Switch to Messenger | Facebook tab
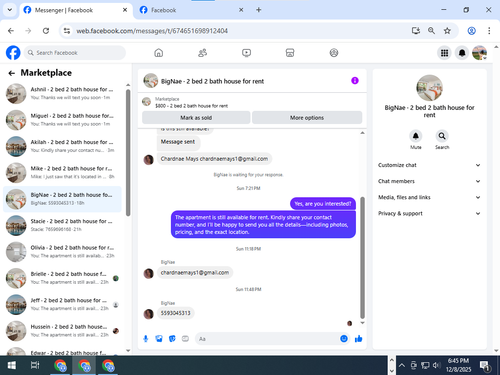Viewport: 500px width, 375px height. (75, 10)
